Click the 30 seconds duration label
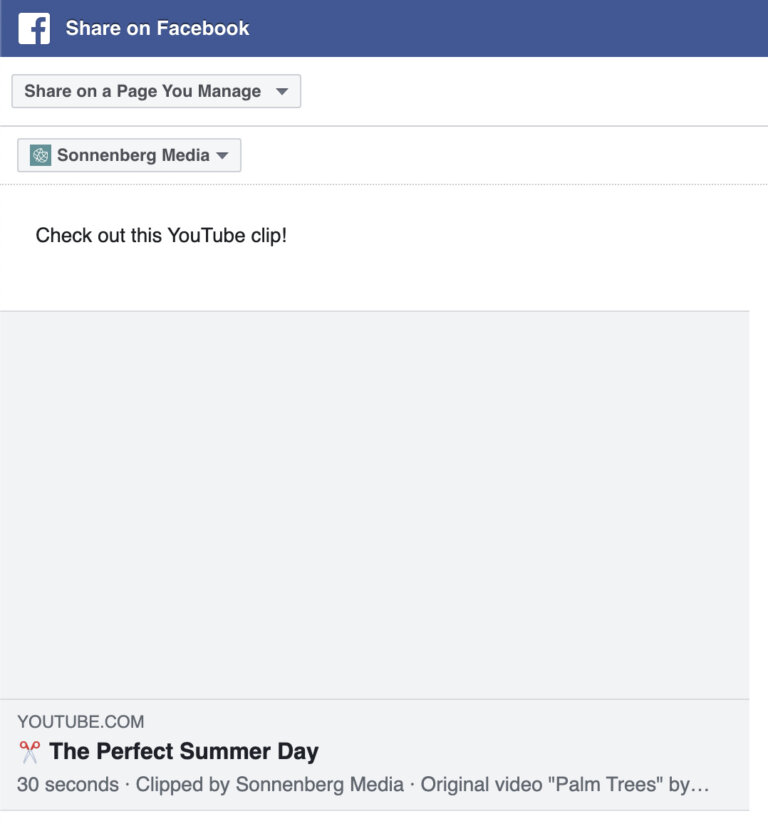Viewport: 768px width, 831px height. point(64,784)
